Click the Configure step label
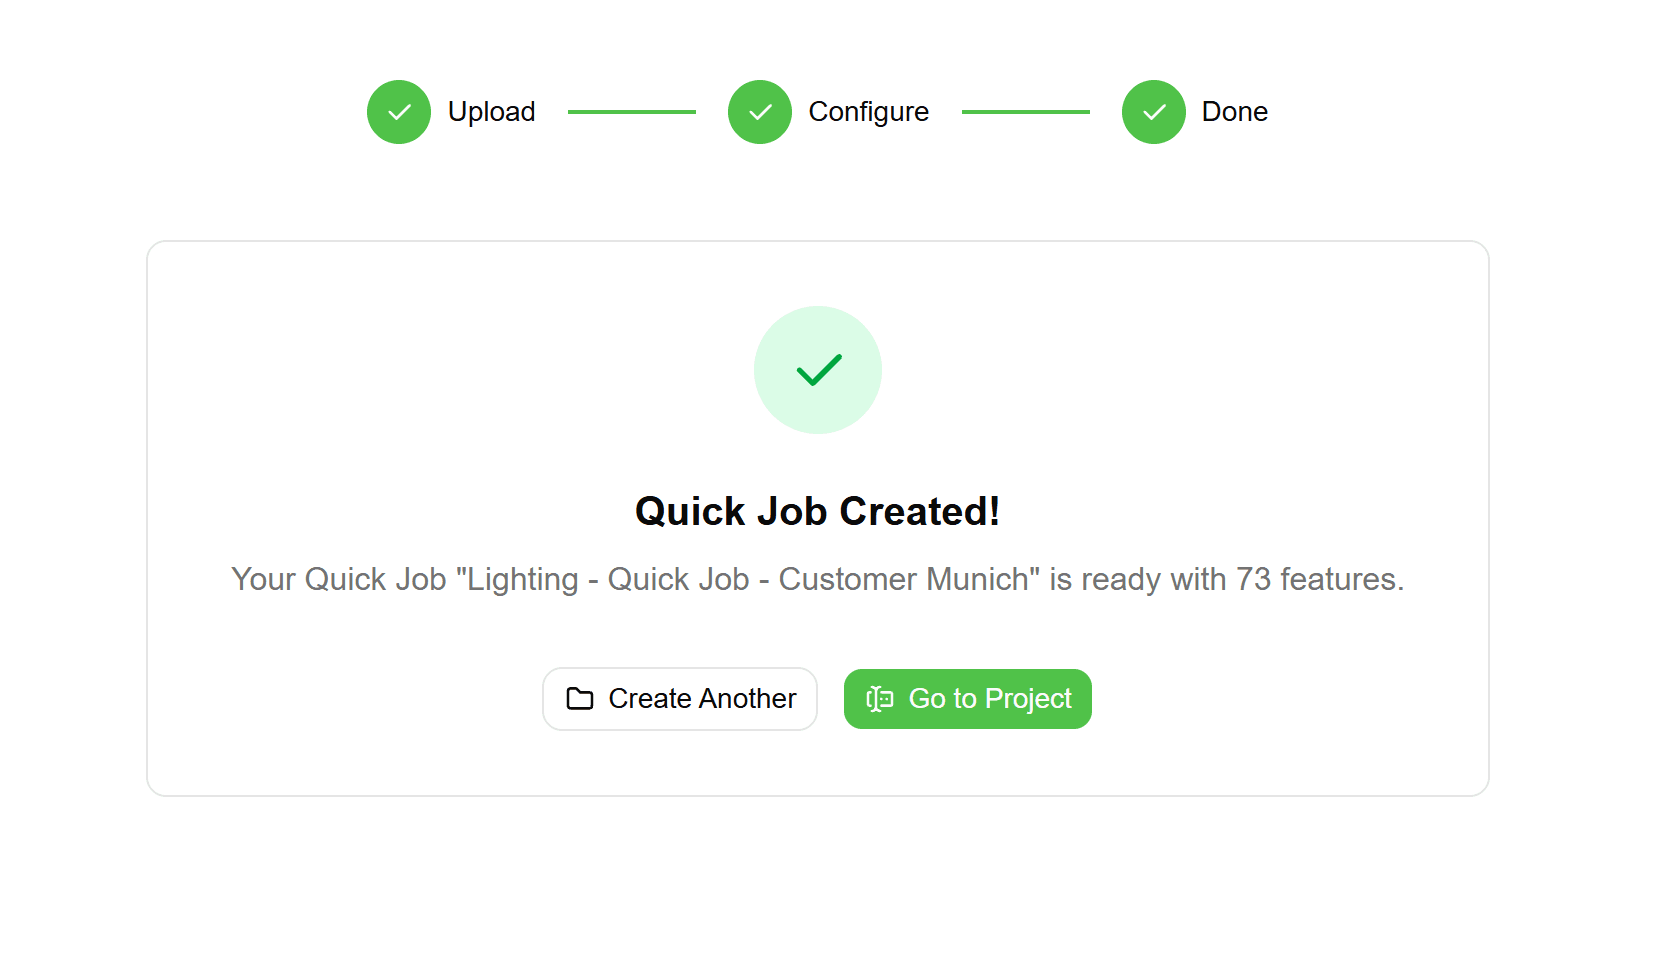The height and width of the screenshot is (970, 1666). [x=868, y=112]
